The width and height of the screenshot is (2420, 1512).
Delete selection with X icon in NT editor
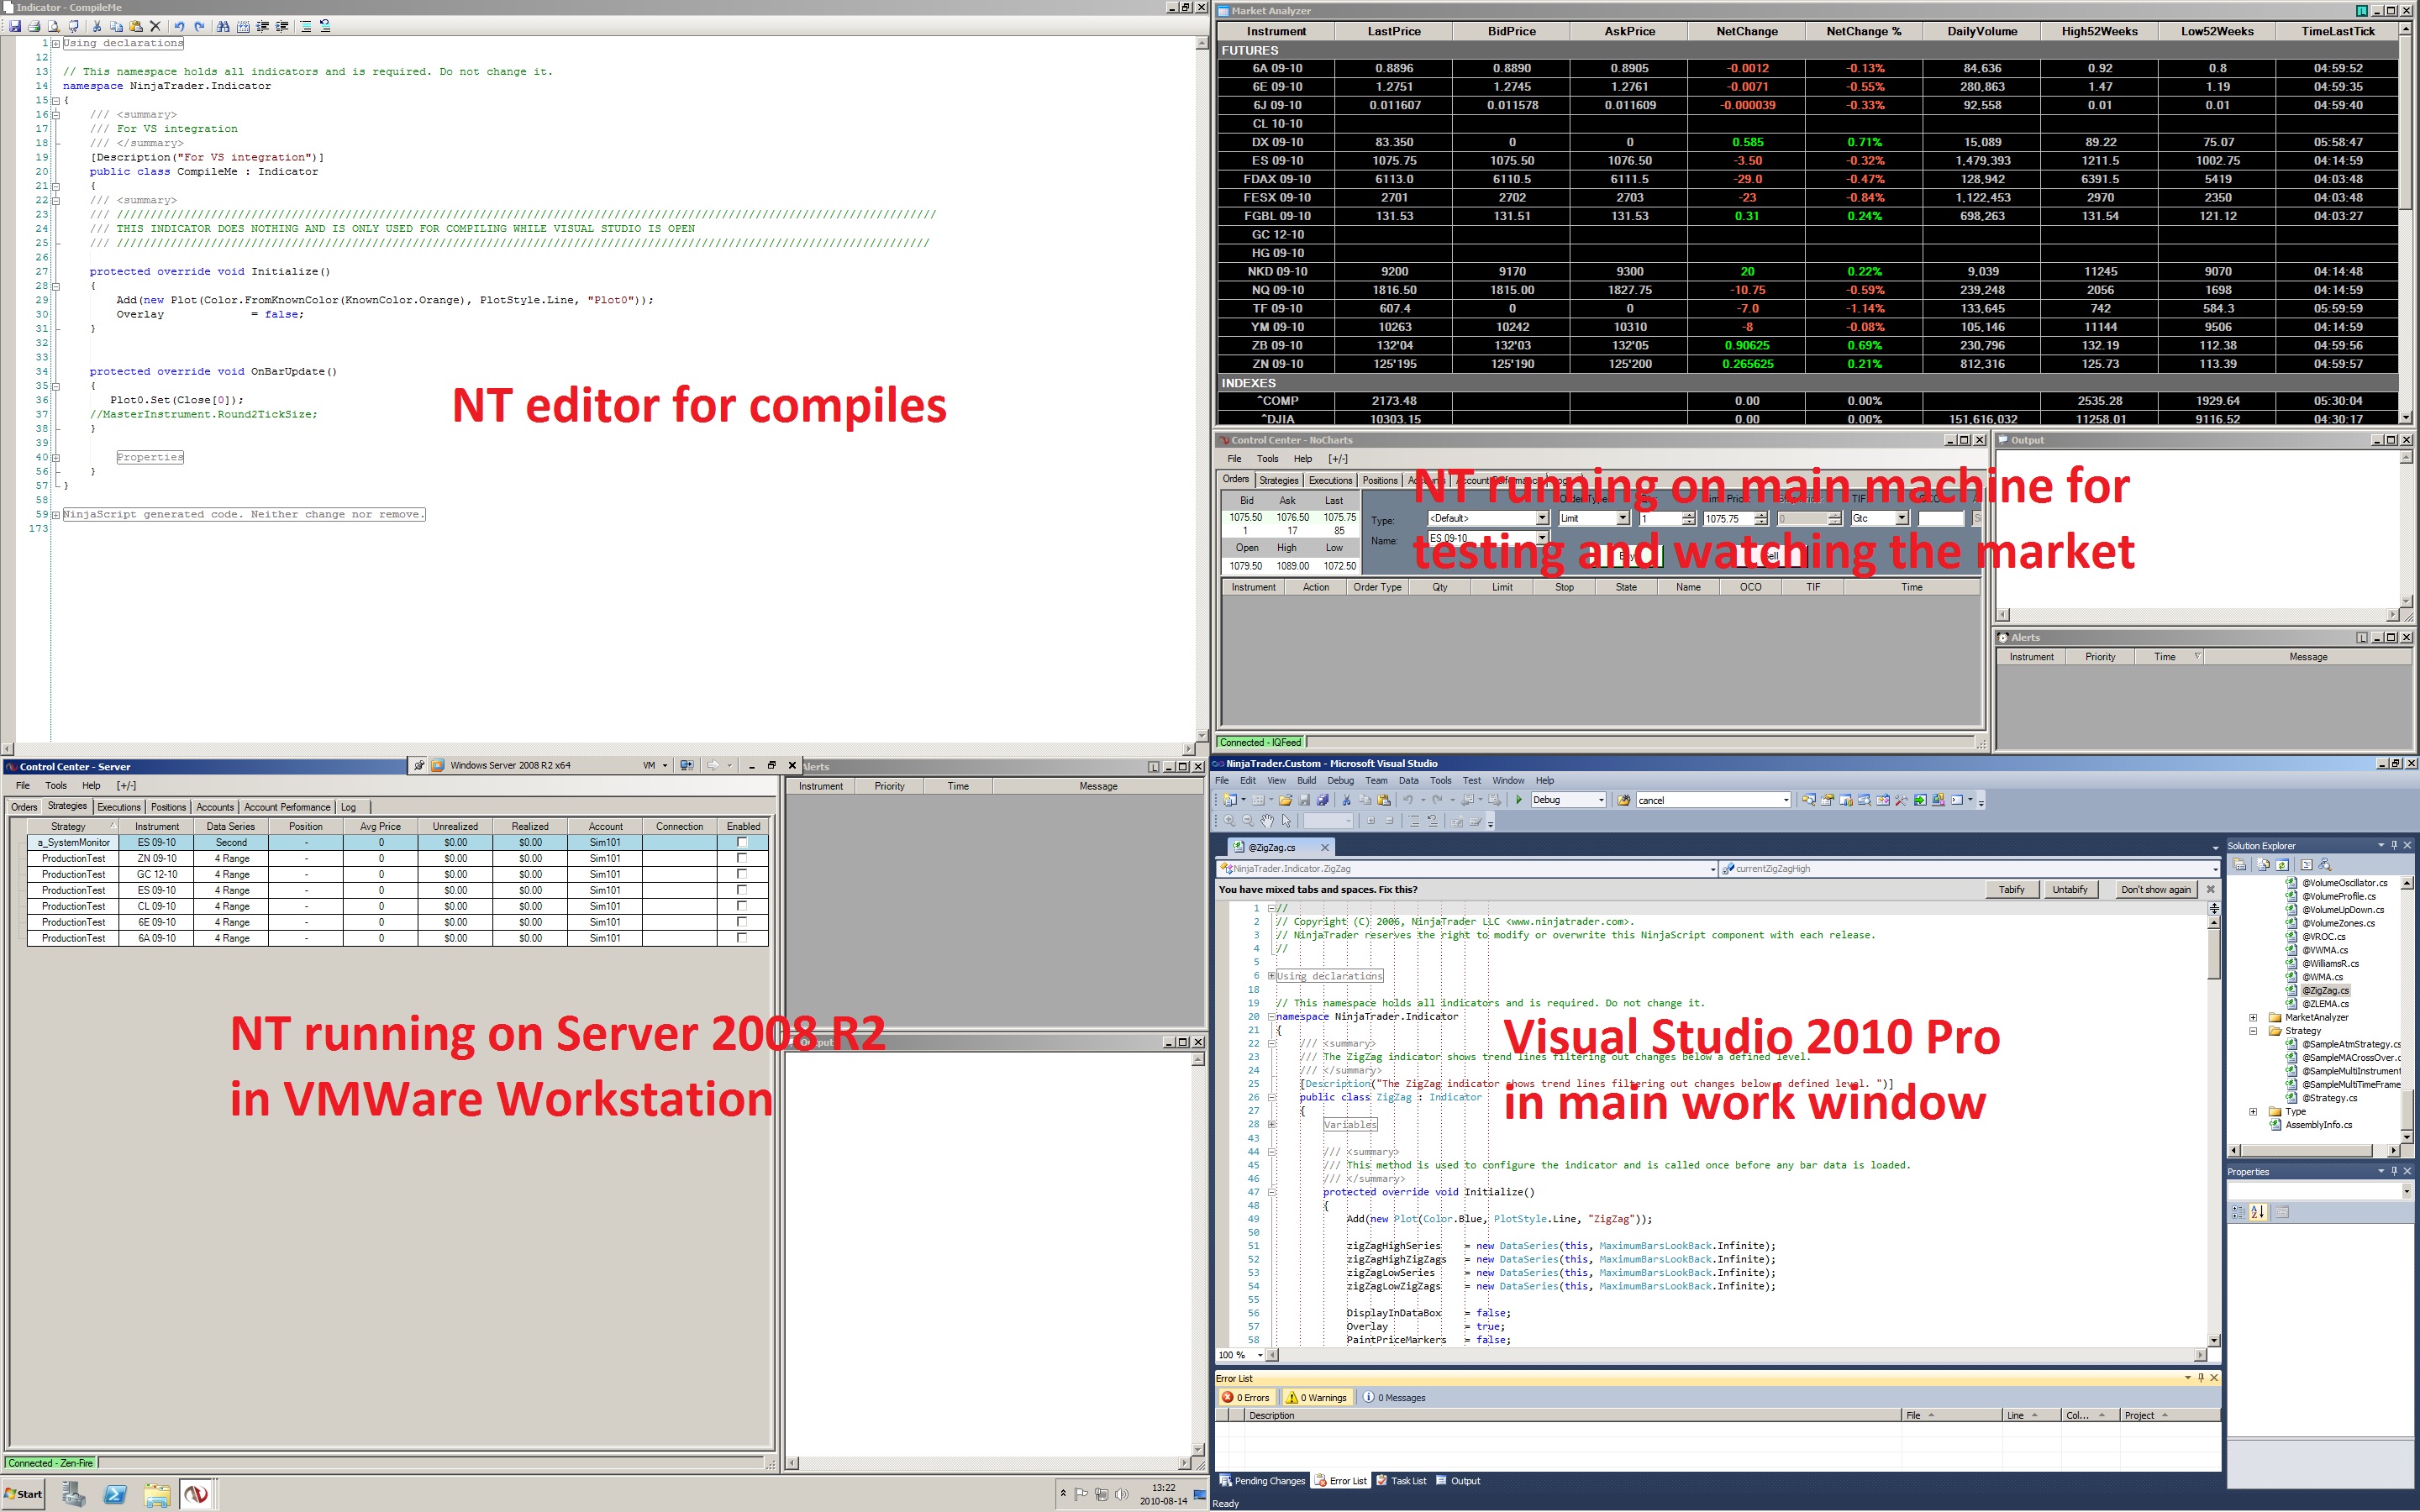click(155, 26)
